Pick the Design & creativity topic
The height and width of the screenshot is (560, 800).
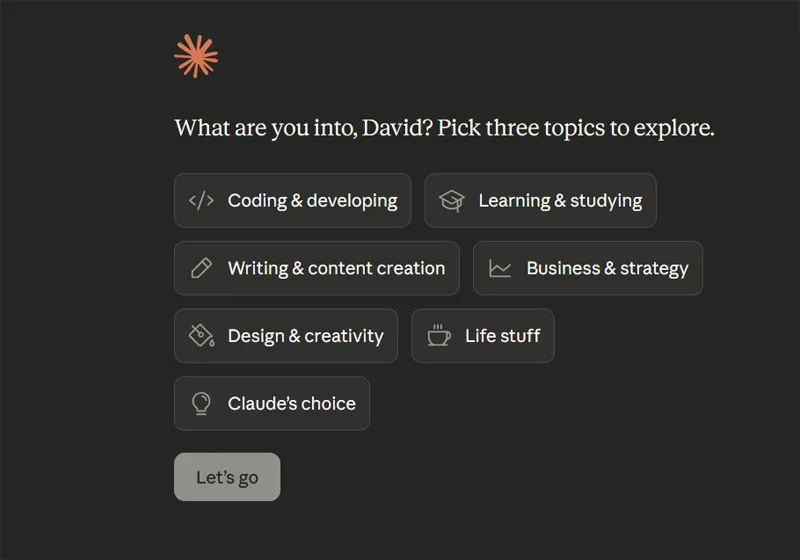(305, 335)
